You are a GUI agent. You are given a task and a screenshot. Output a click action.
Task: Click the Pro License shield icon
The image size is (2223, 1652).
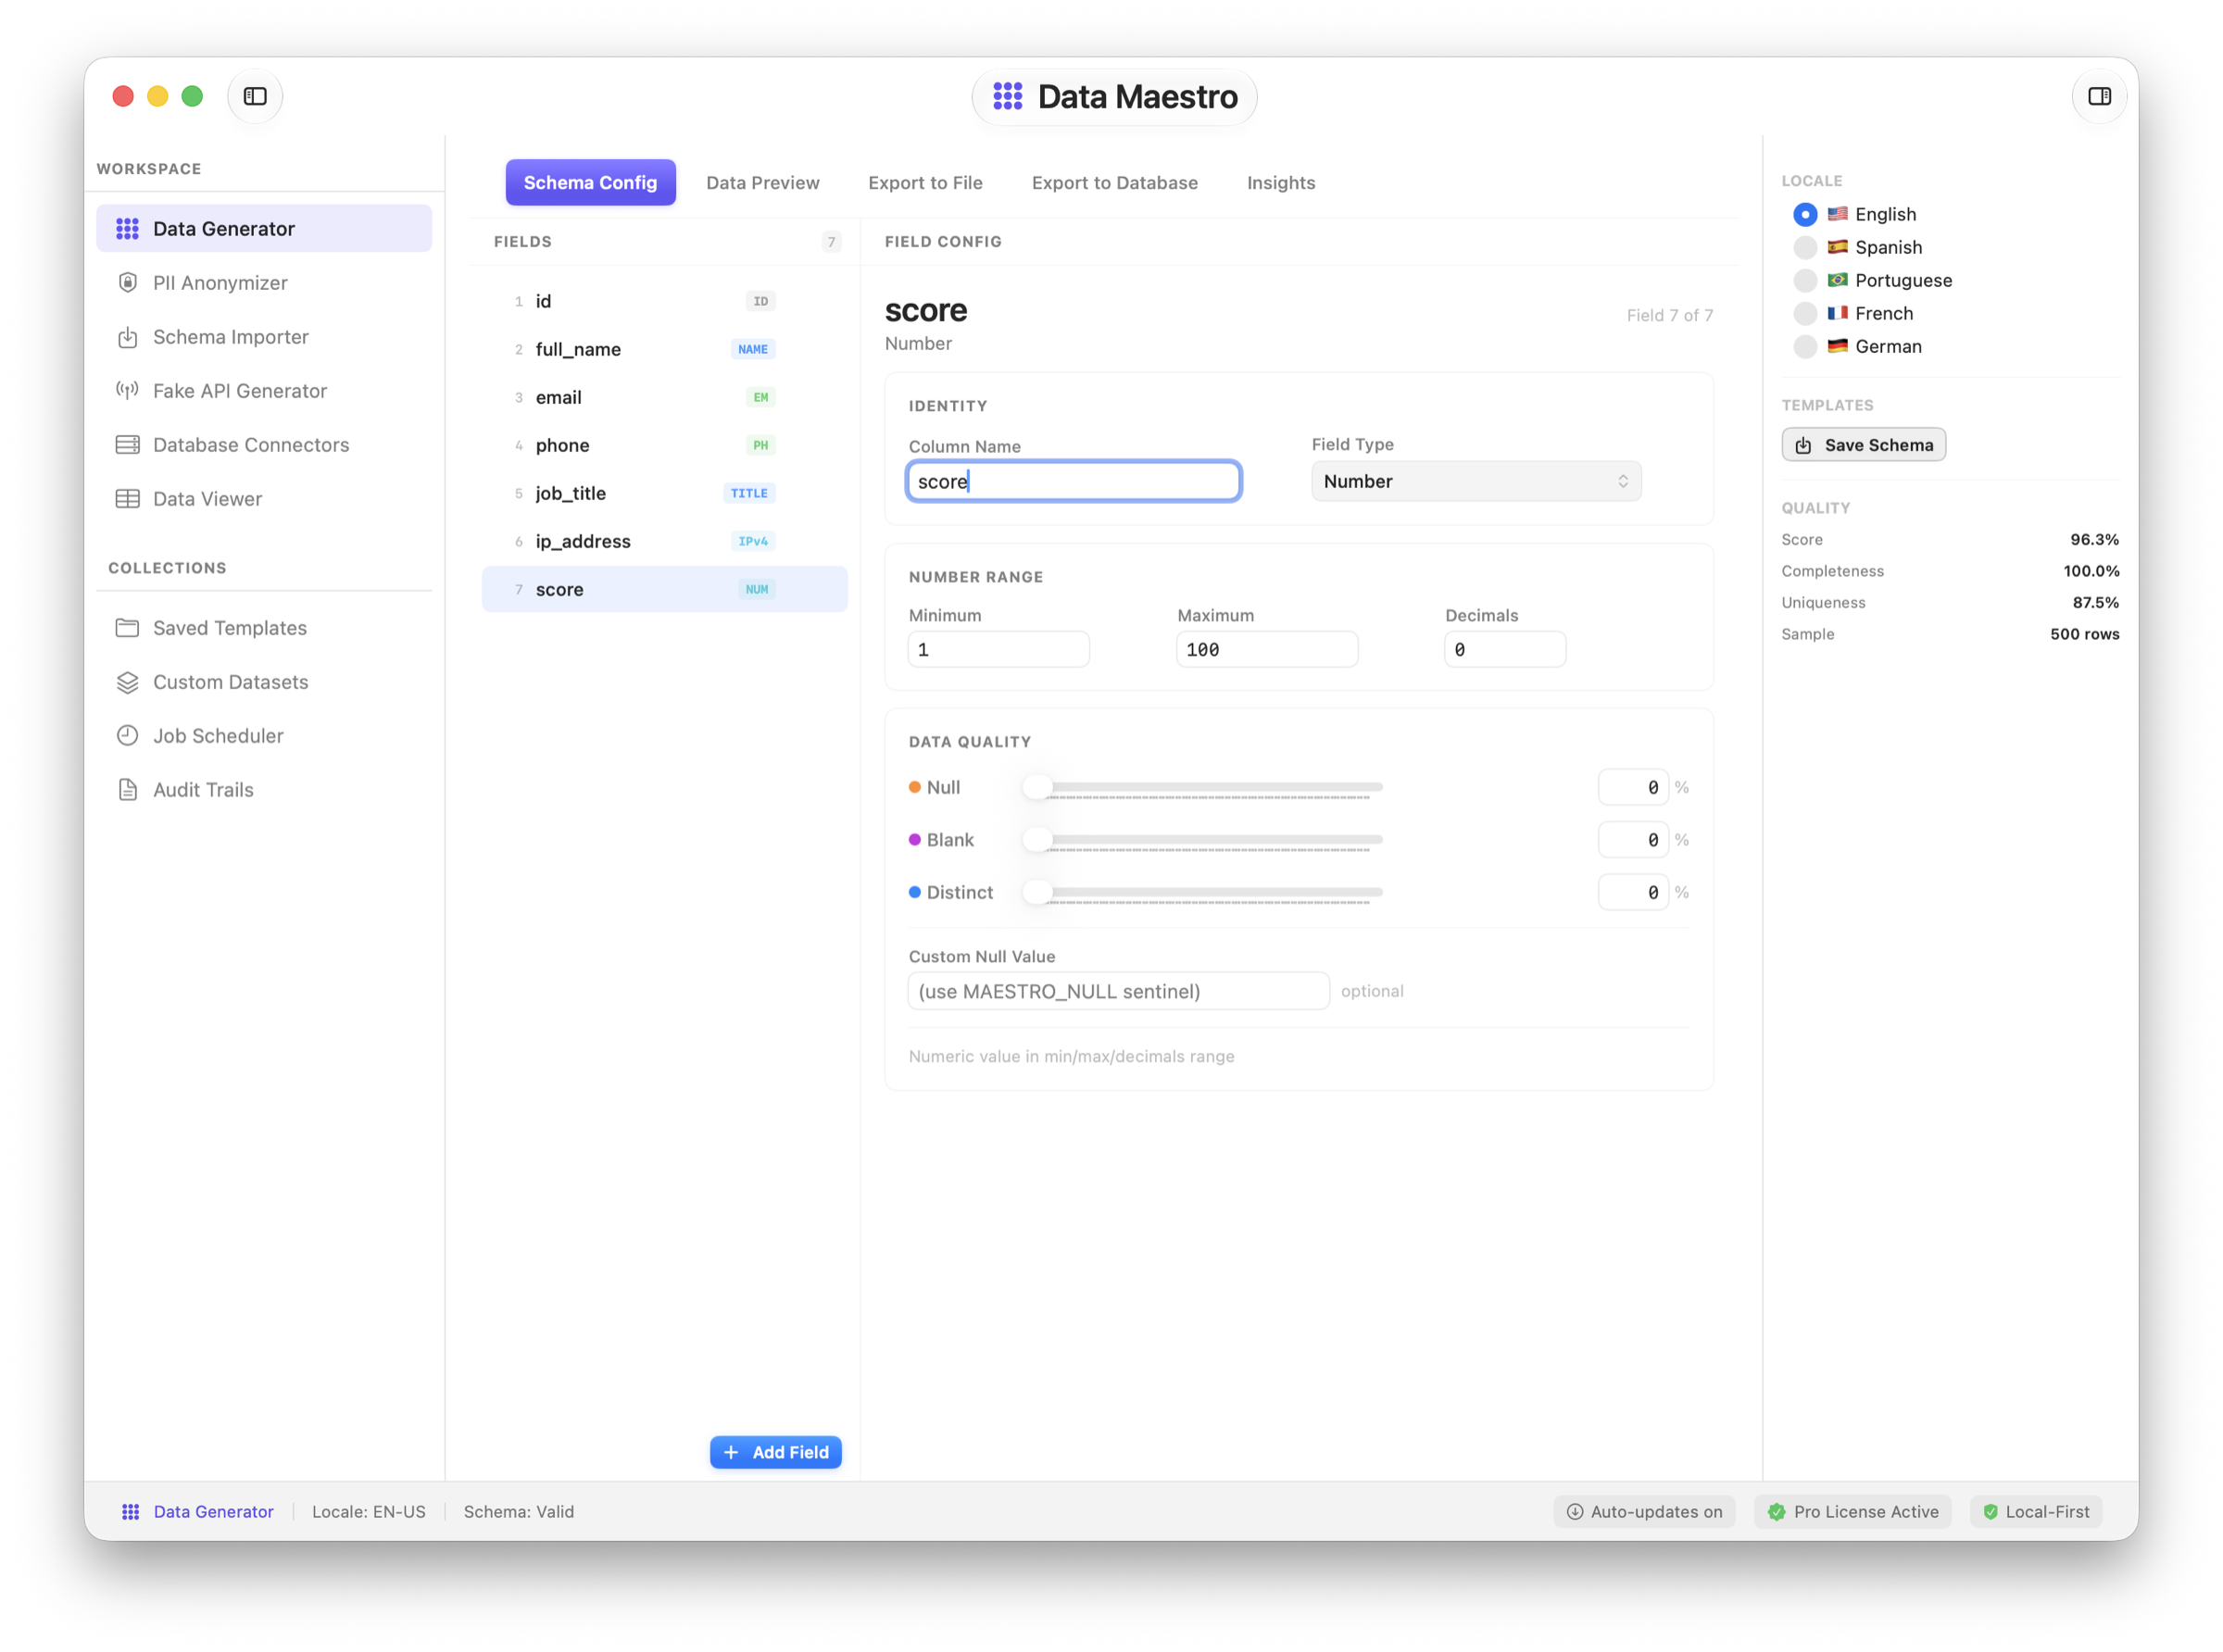coord(1776,1511)
